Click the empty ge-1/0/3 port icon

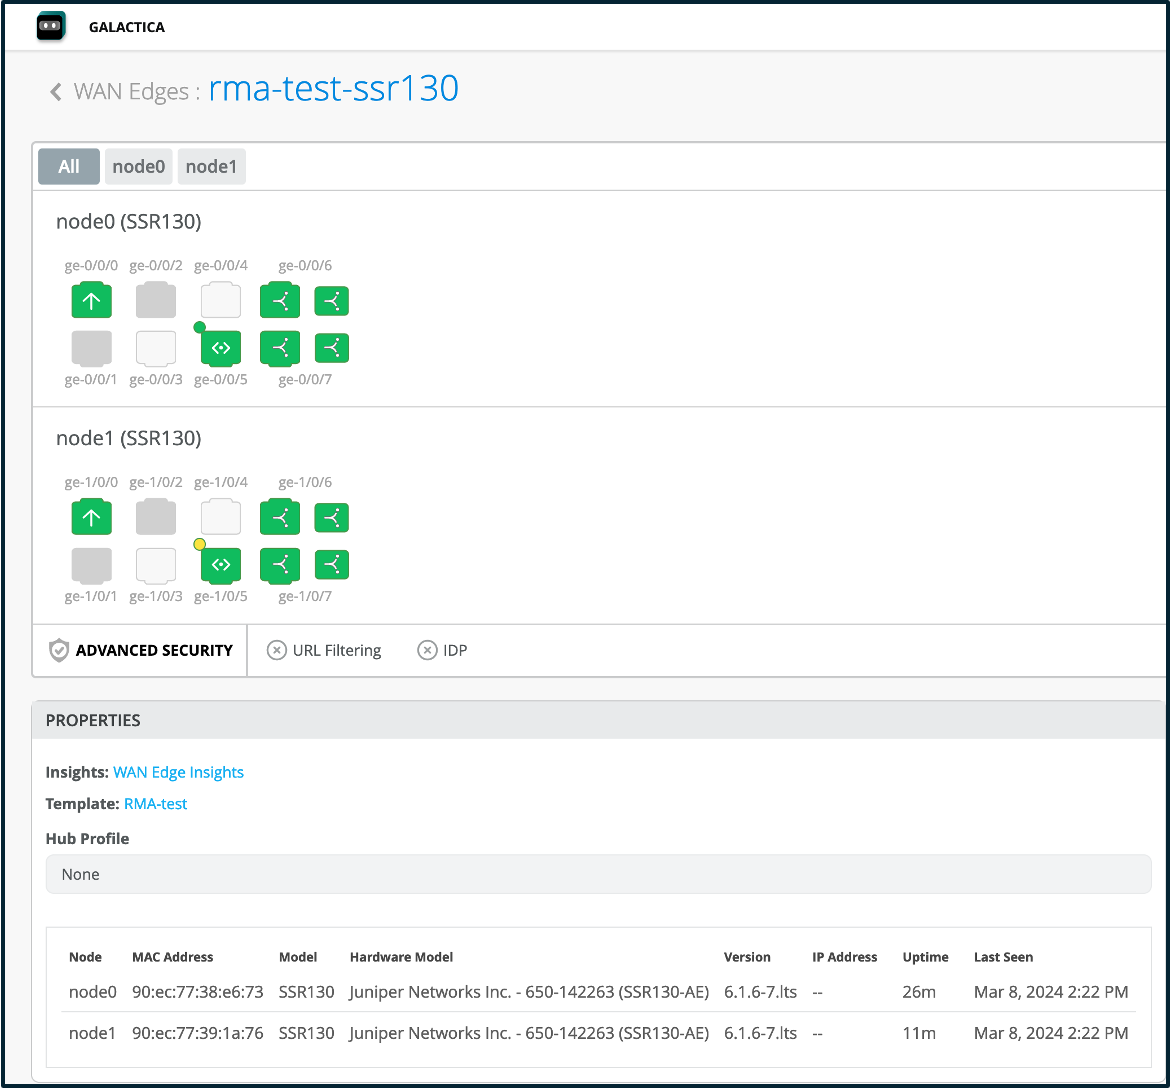tap(156, 565)
